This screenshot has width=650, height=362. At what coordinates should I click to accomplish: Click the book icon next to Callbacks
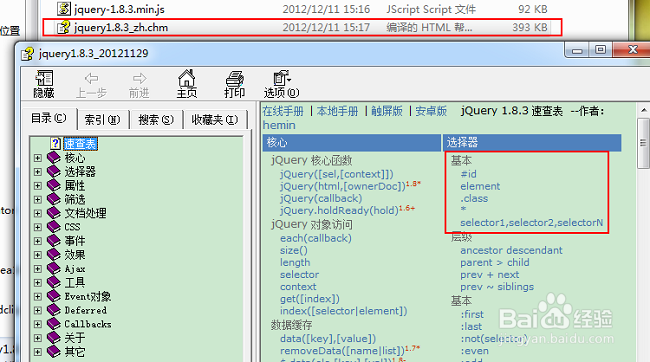(x=53, y=324)
